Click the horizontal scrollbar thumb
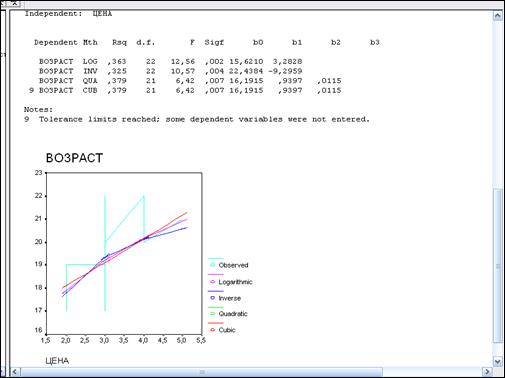This screenshot has height=378, width=505. coord(202,372)
